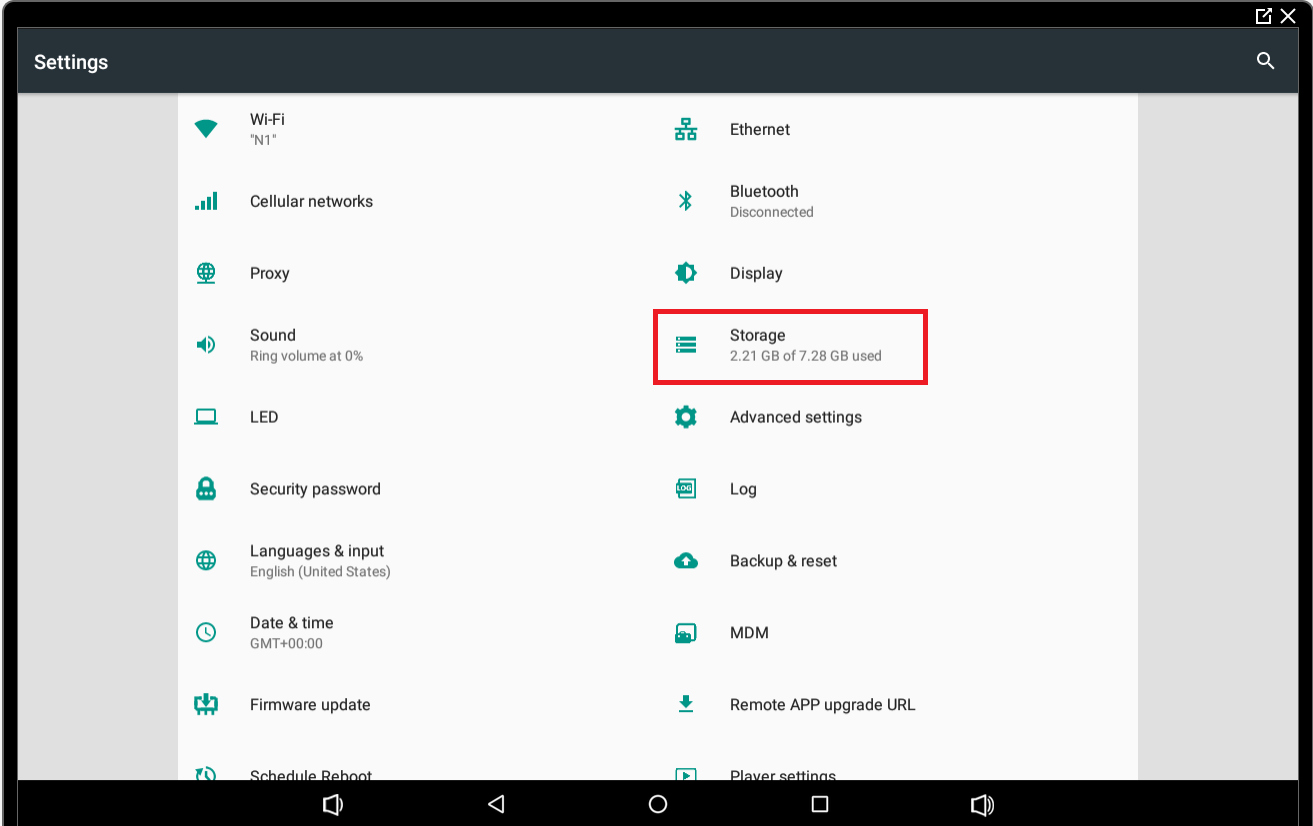Open Remote APP upgrade URL entry
The image size is (1313, 826).
tap(898, 705)
